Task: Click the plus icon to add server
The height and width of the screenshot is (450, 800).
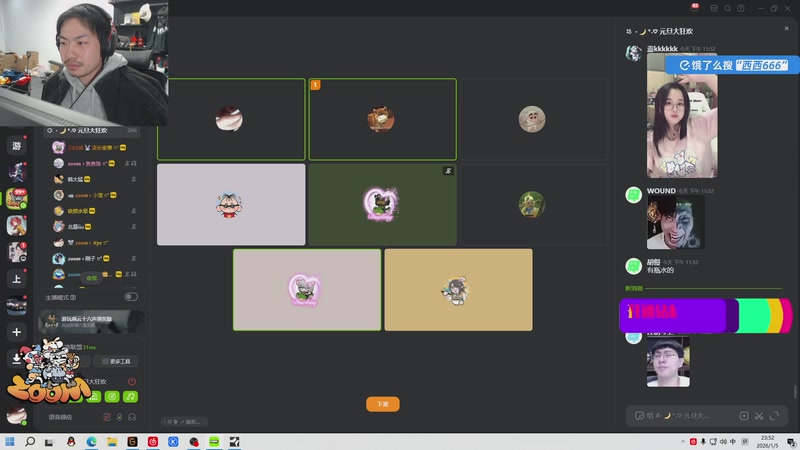Action: (x=16, y=332)
